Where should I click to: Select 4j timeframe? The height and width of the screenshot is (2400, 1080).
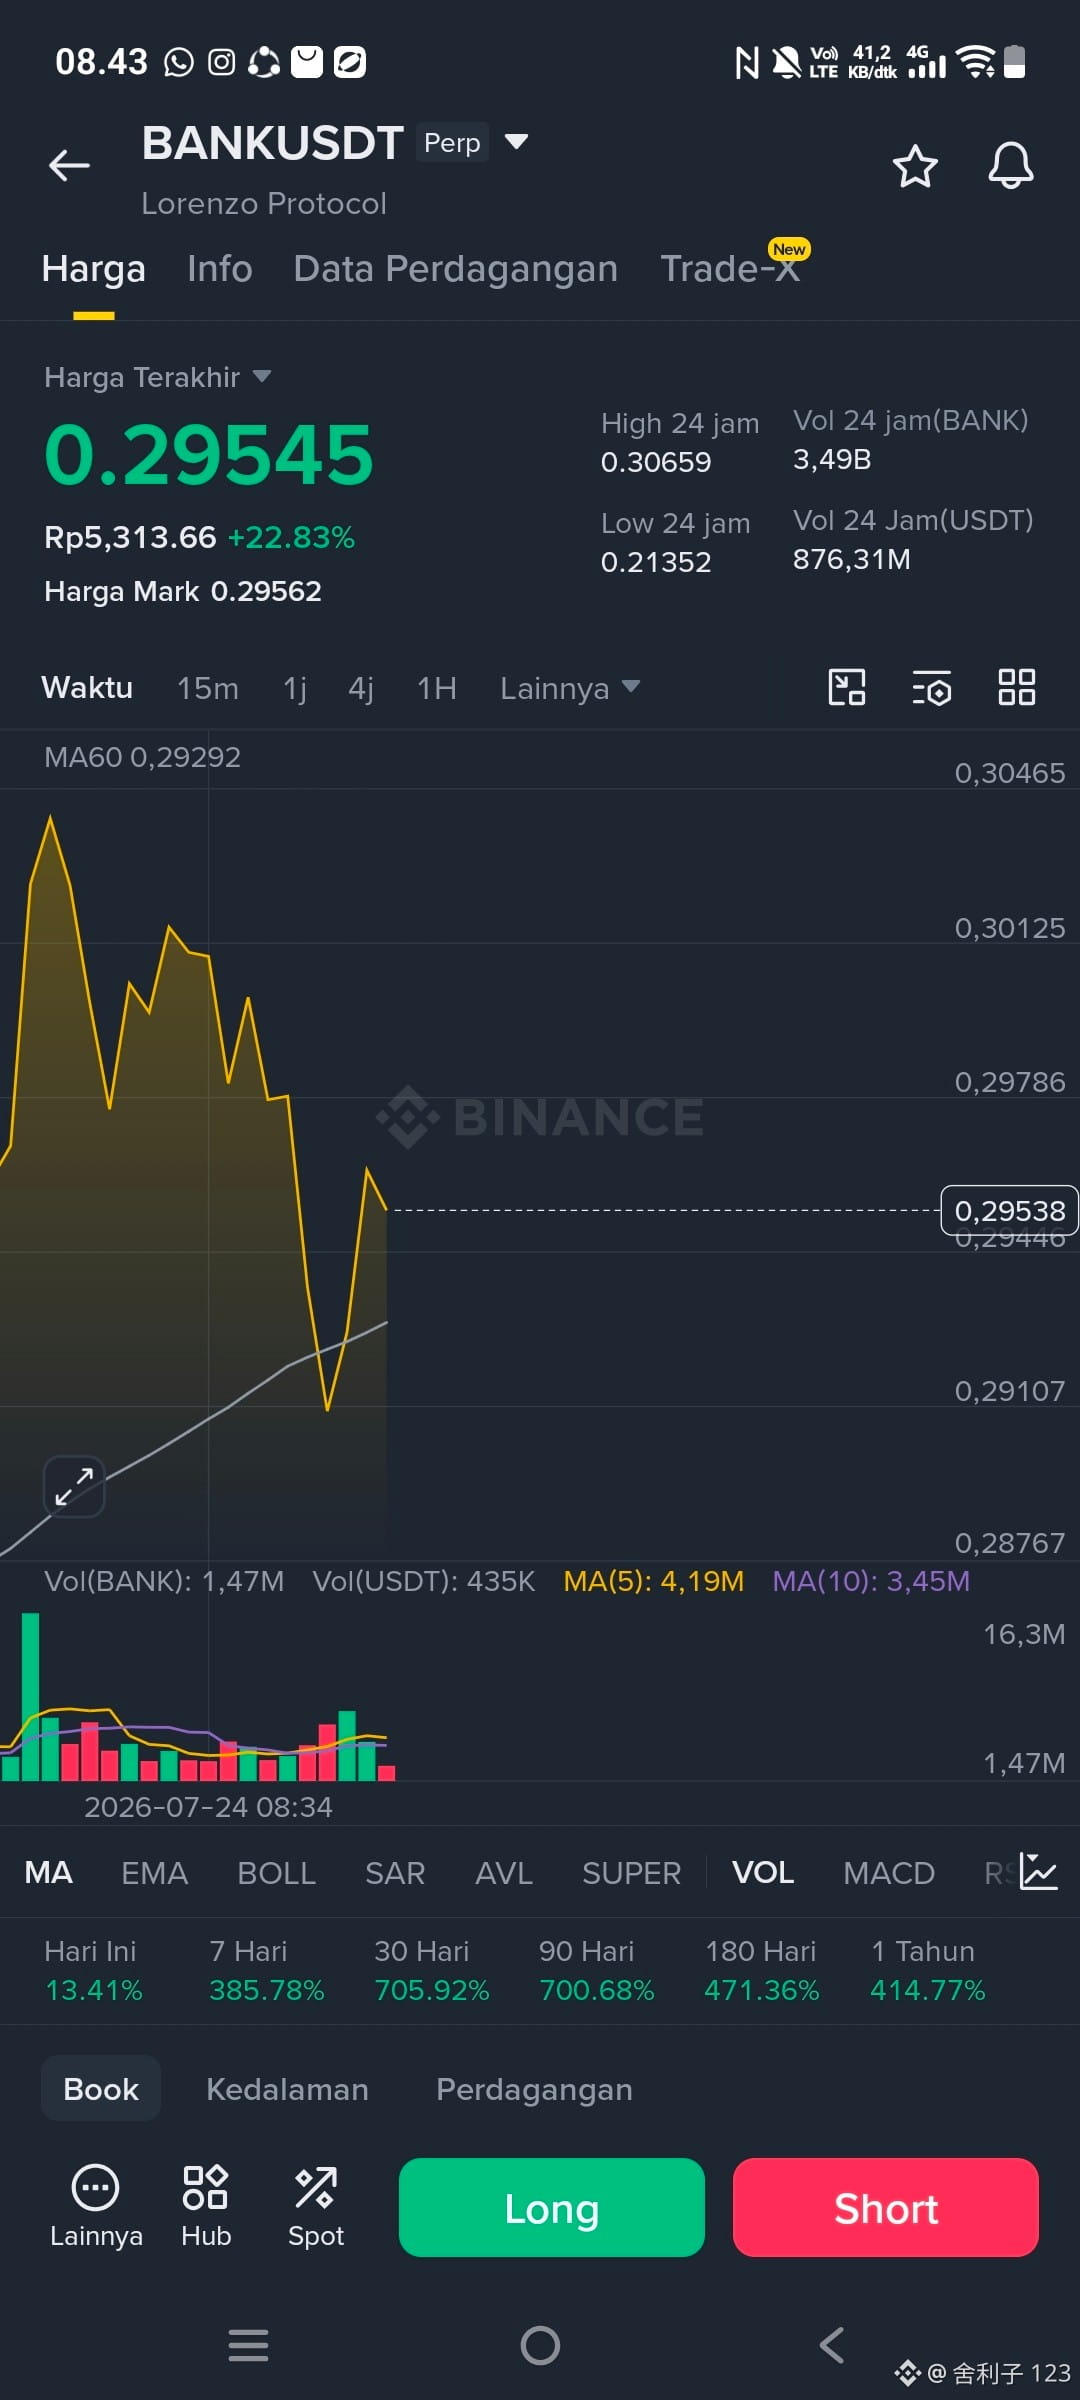[x=361, y=688]
